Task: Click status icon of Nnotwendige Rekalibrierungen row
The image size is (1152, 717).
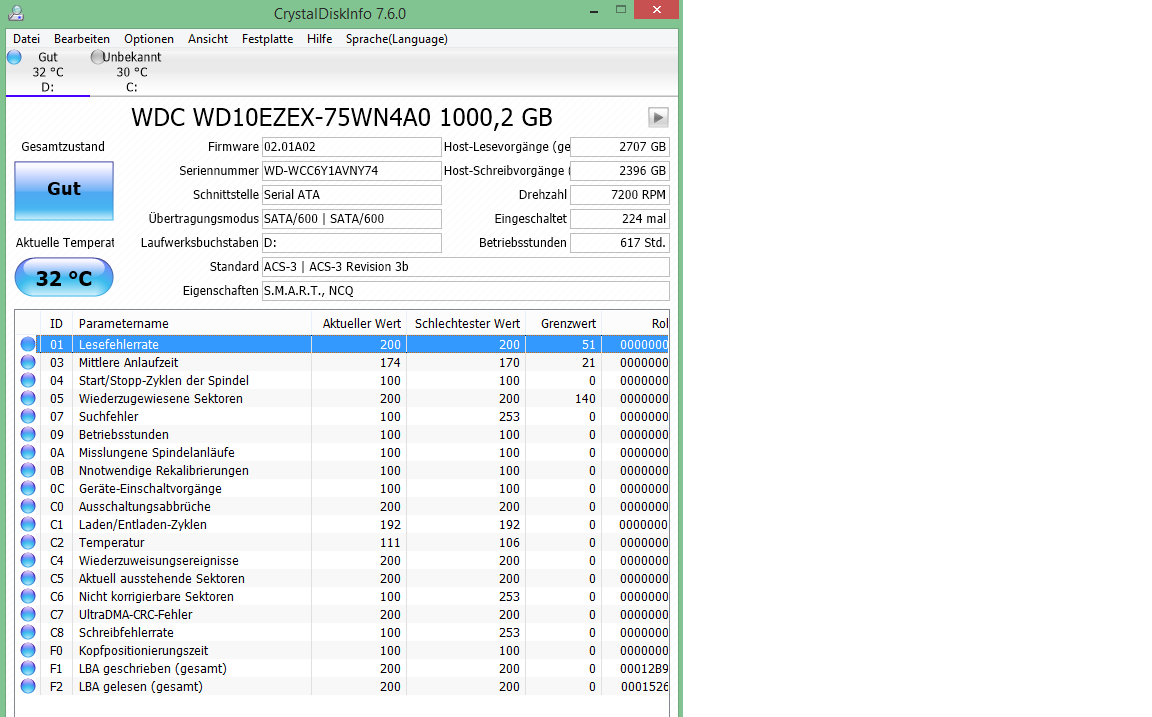Action: 28,470
